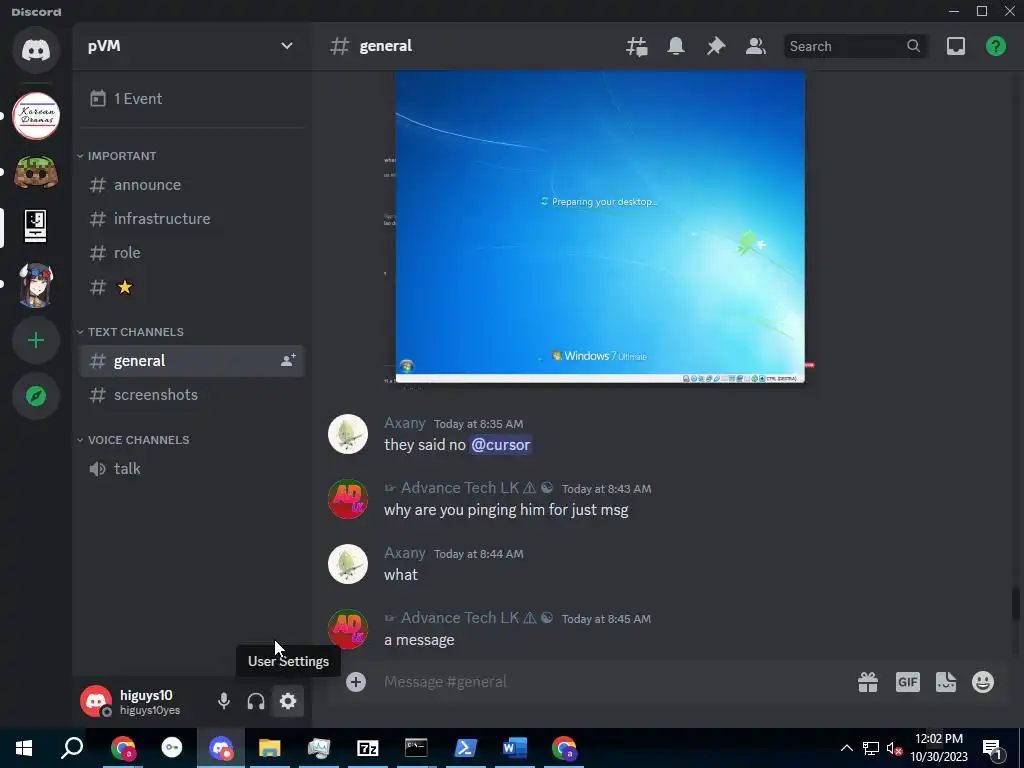The width and height of the screenshot is (1024, 768).
Task: Open Advance Tech LK avatar at 8:43 AM
Action: [x=347, y=499]
